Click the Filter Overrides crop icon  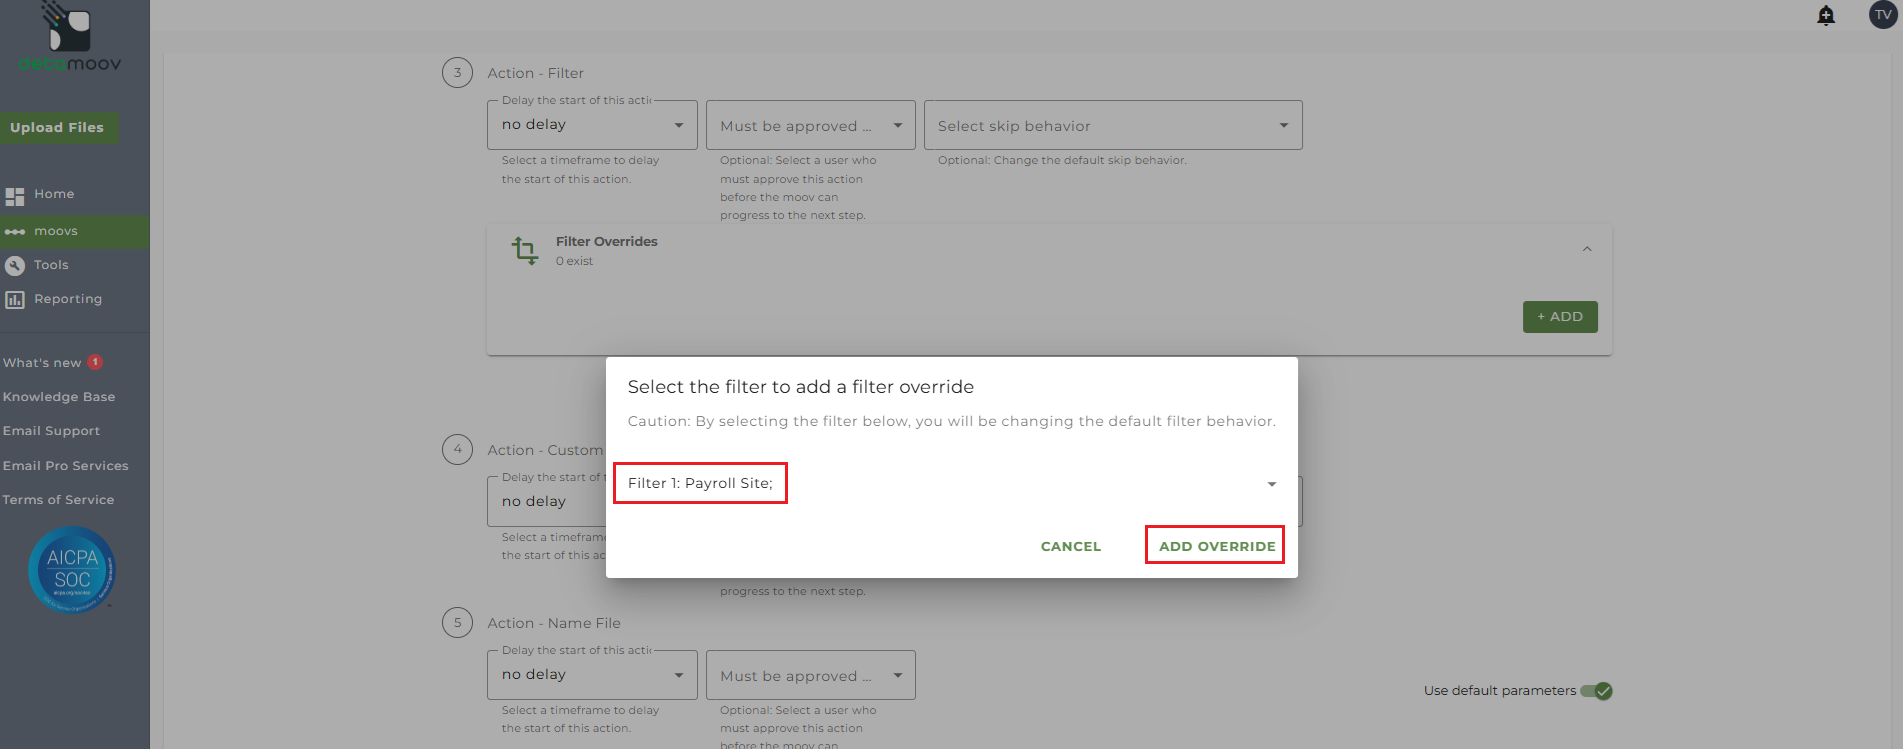point(525,250)
